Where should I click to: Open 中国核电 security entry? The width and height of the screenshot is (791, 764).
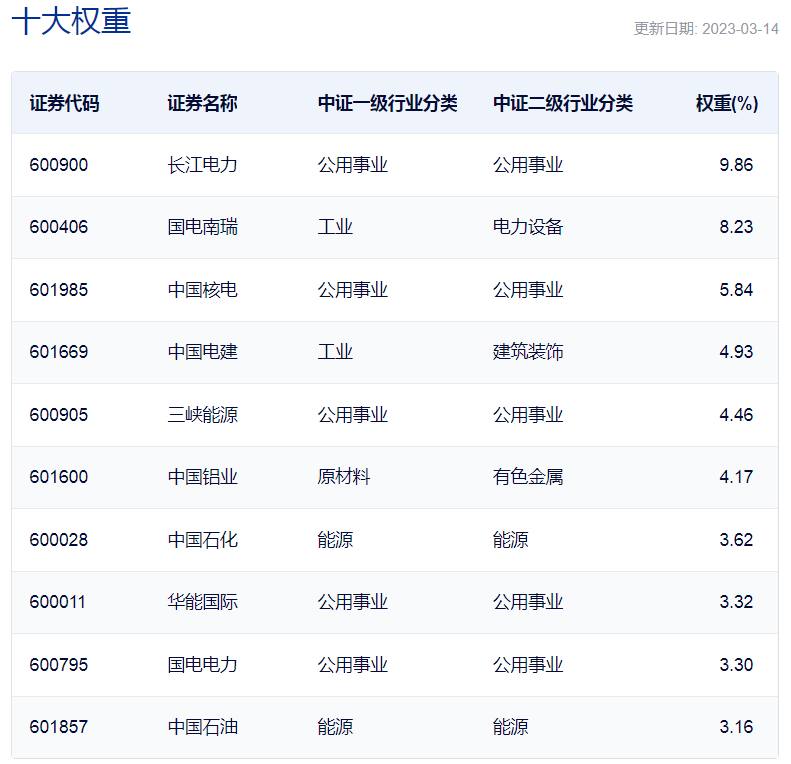202,290
